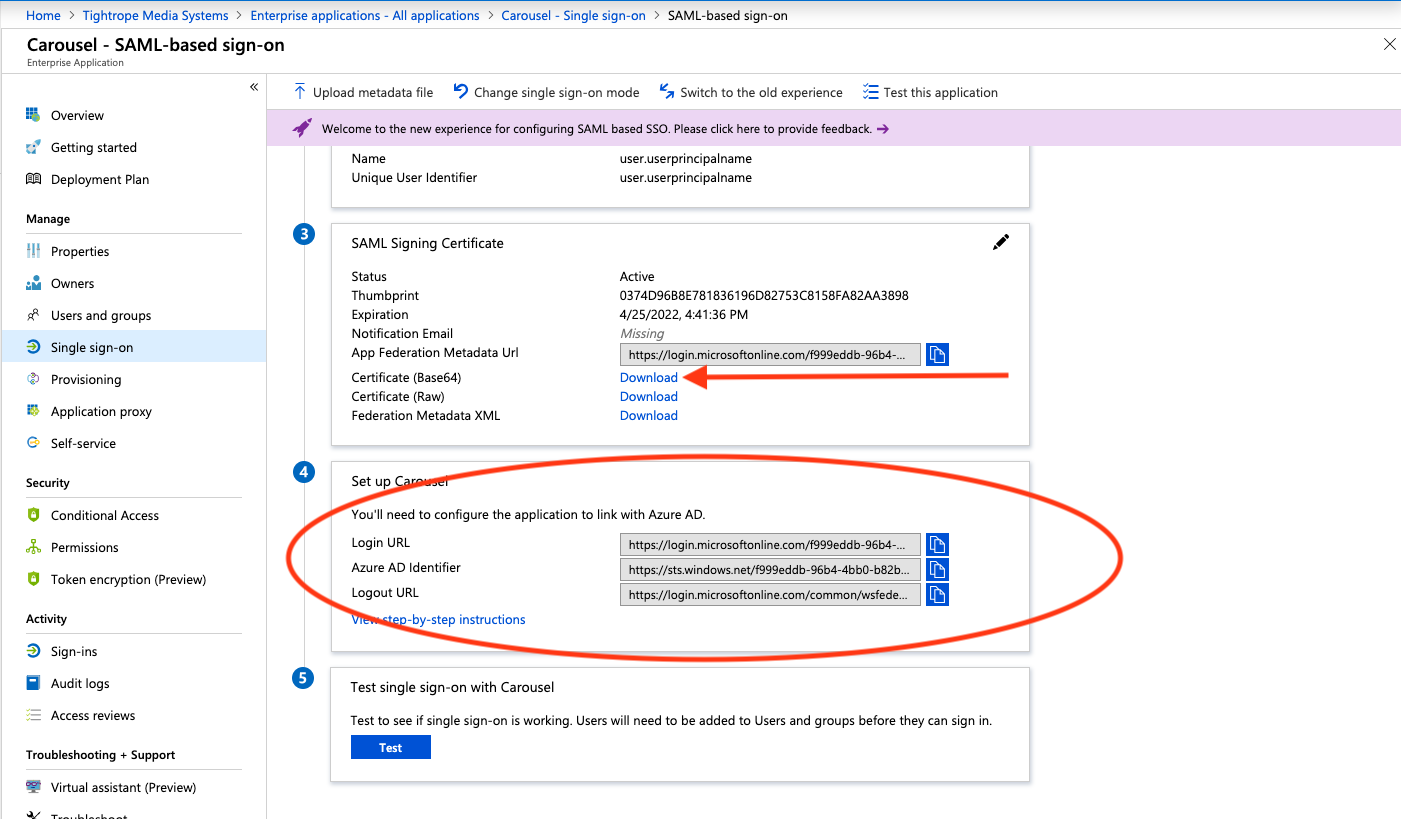Click the Conditional Access shield icon
The image size is (1401, 819).
(x=33, y=515)
